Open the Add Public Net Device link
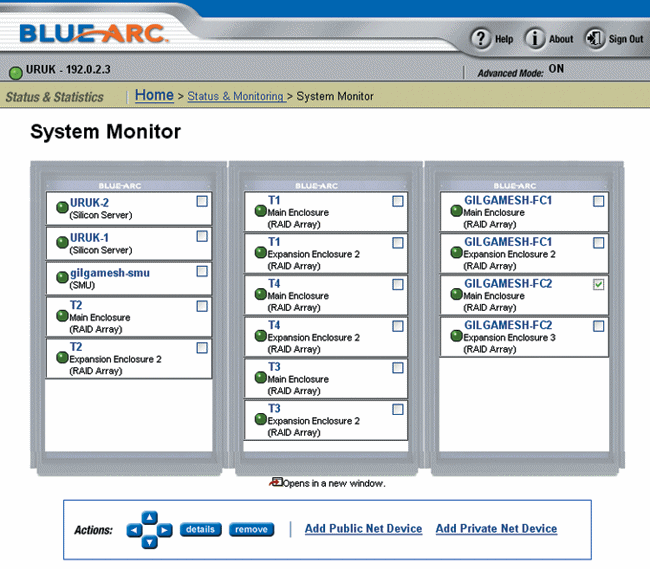The image size is (650, 569). [x=364, y=529]
